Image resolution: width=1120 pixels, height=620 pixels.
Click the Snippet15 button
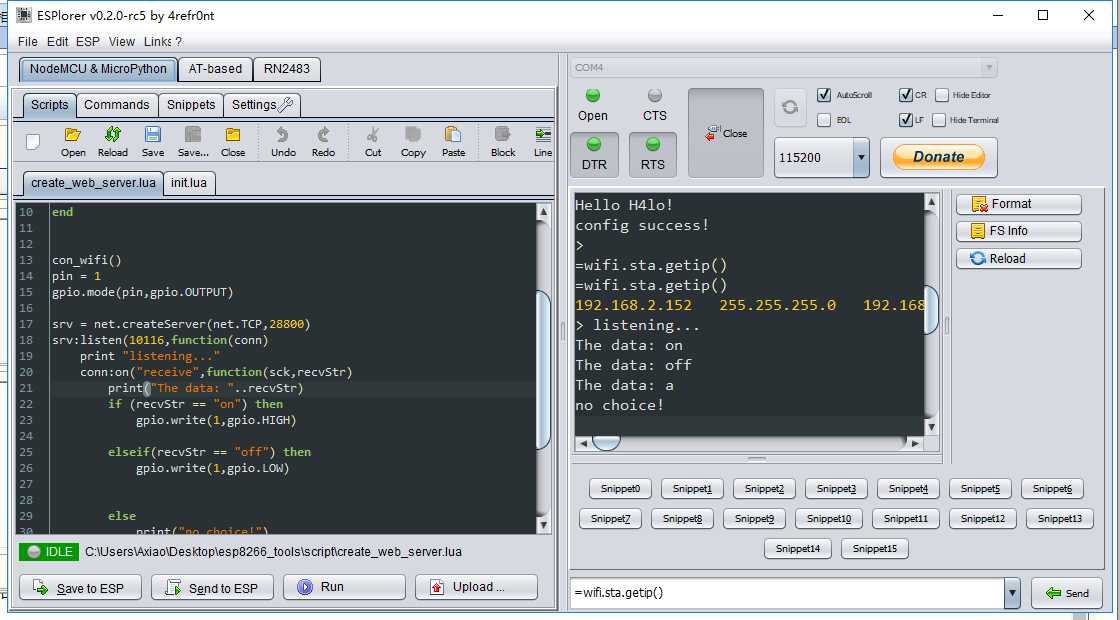pyautogui.click(x=874, y=549)
